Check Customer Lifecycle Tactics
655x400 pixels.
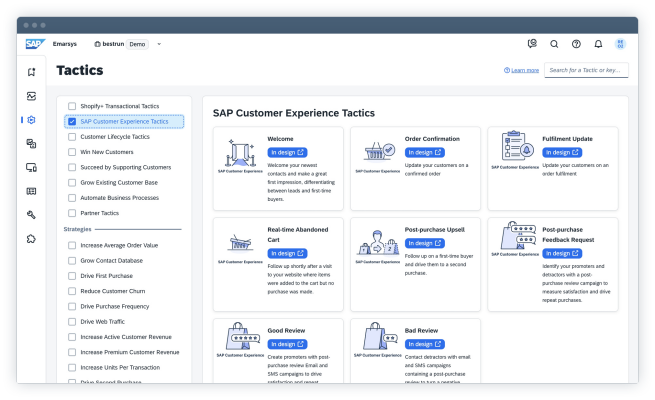point(72,137)
